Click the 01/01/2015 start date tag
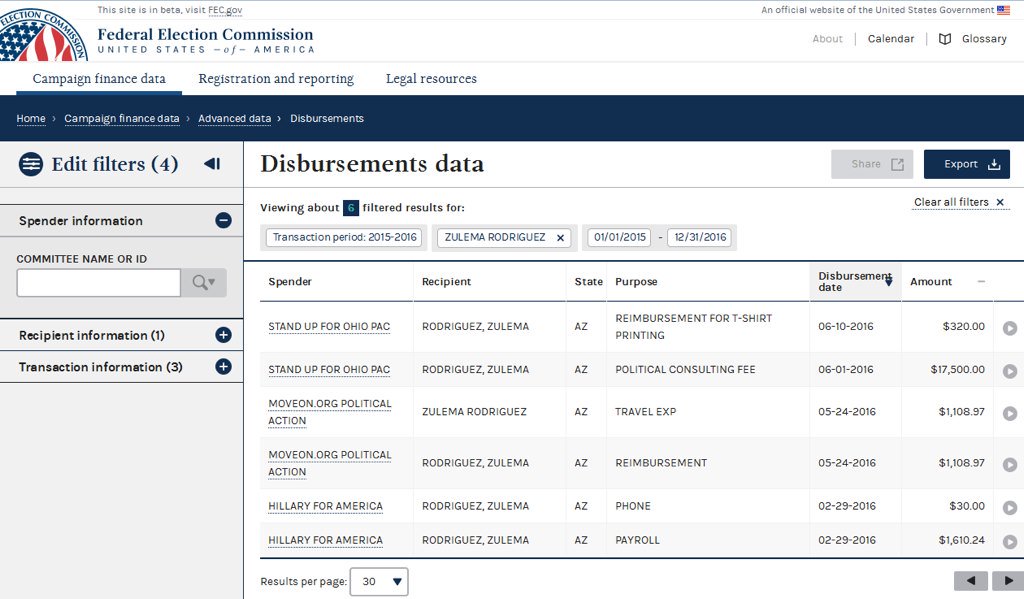 [x=619, y=237]
